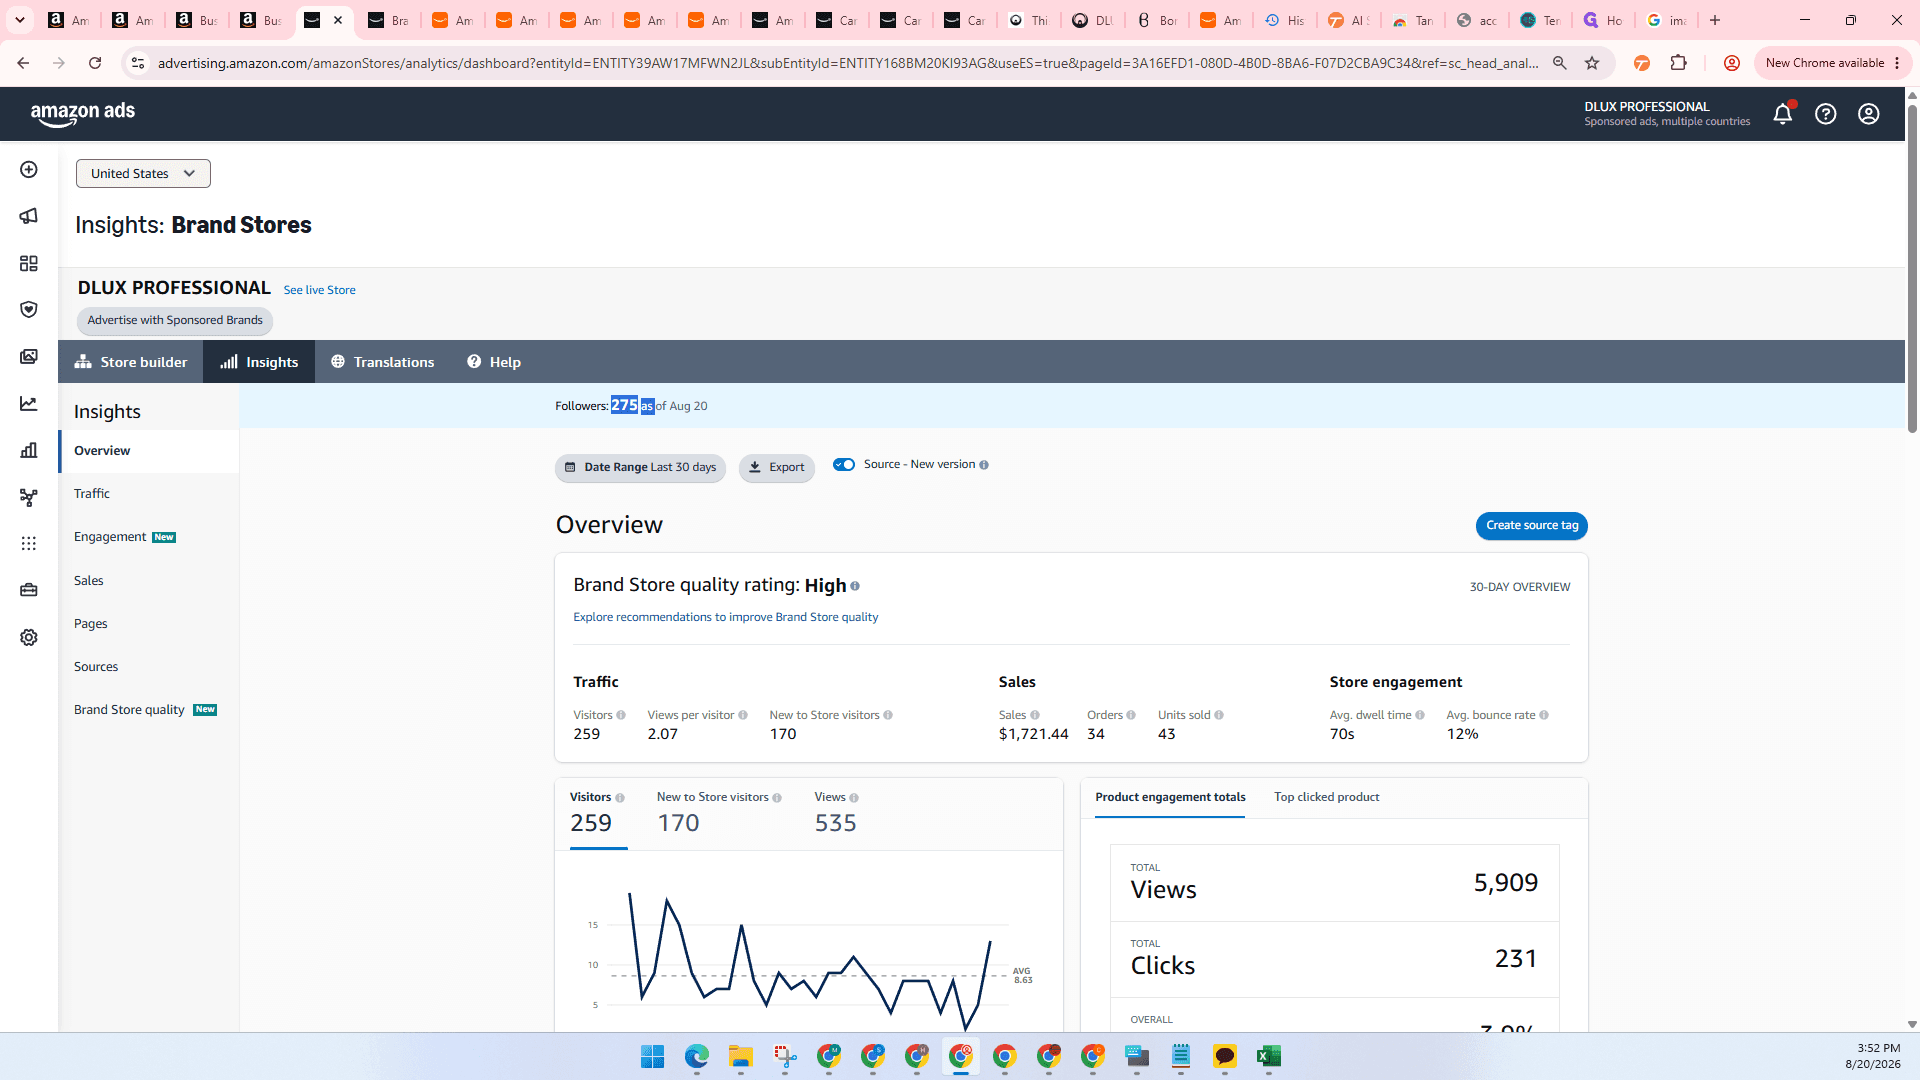Viewport: 1920px width, 1080px height.
Task: Open the See live Store link
Action: point(319,290)
